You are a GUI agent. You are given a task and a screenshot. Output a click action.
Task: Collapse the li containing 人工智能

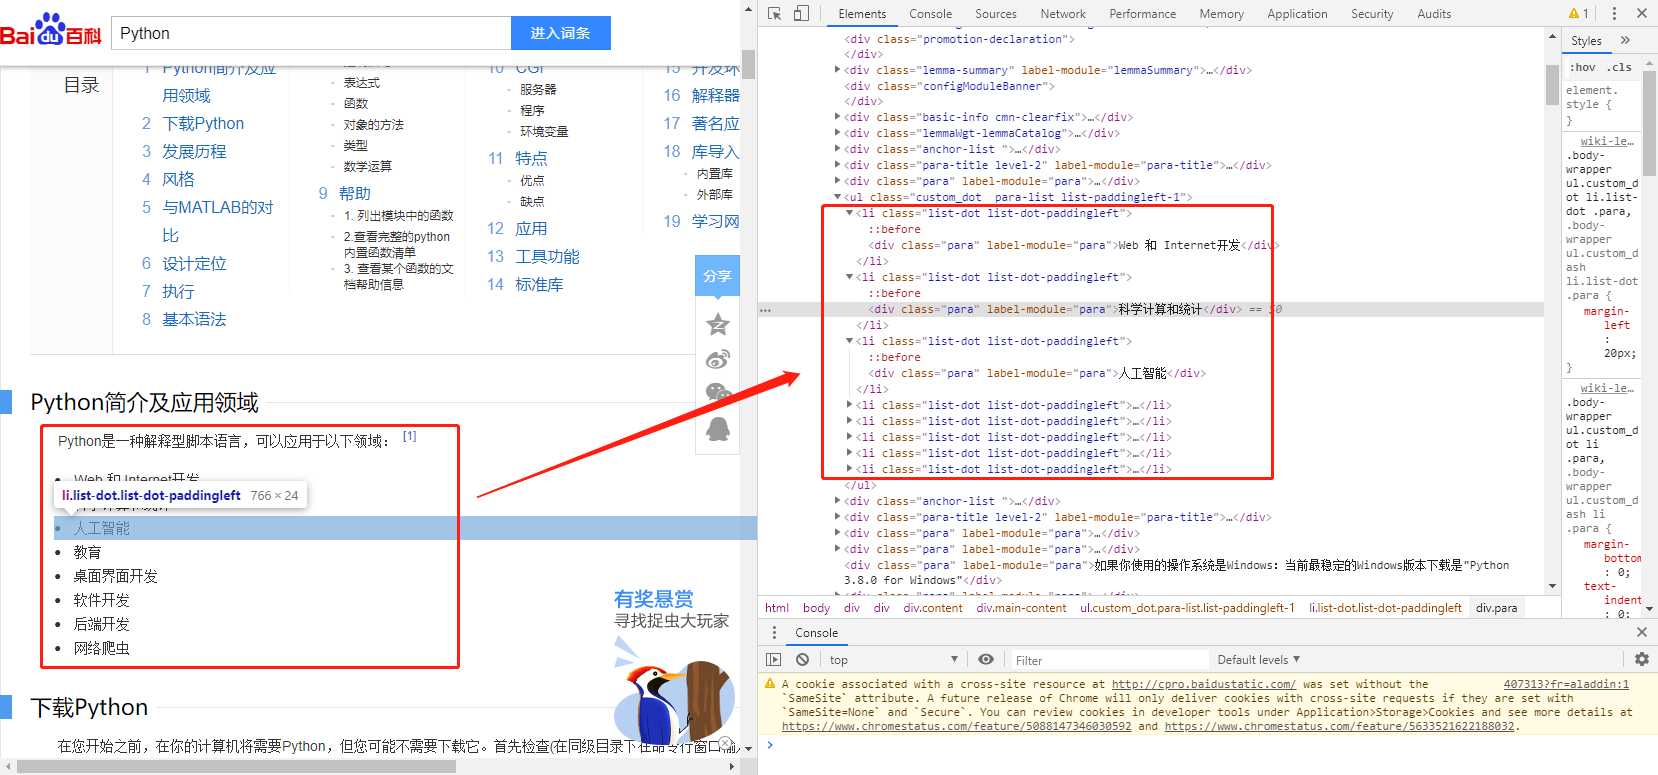coord(849,341)
